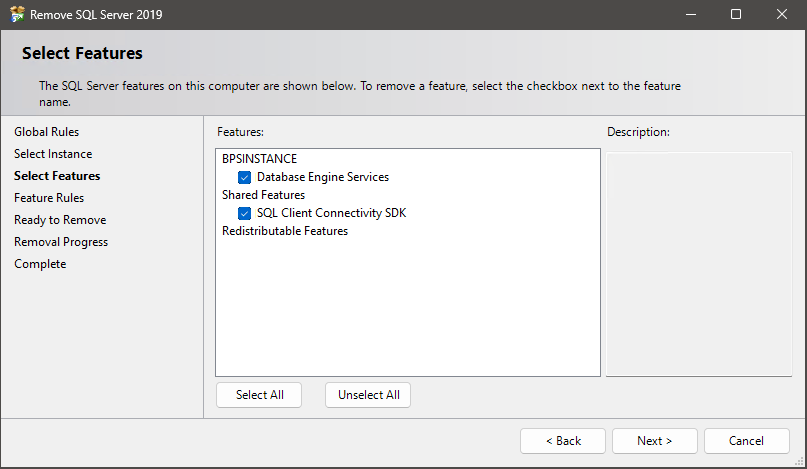
Task: Proceed with the Next > button
Action: (655, 441)
